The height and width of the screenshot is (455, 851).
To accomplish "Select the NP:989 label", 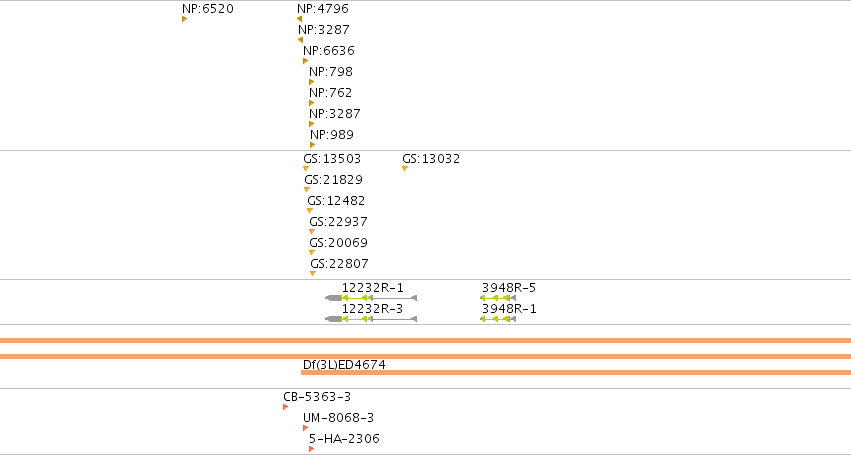I will click(332, 135).
